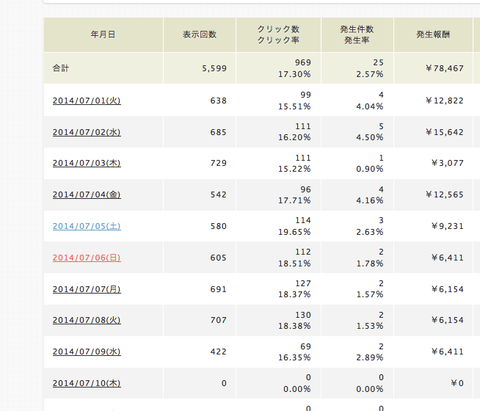Open the 2014/07/10(木) date link
This screenshot has width=480, height=411.
[x=87, y=383]
